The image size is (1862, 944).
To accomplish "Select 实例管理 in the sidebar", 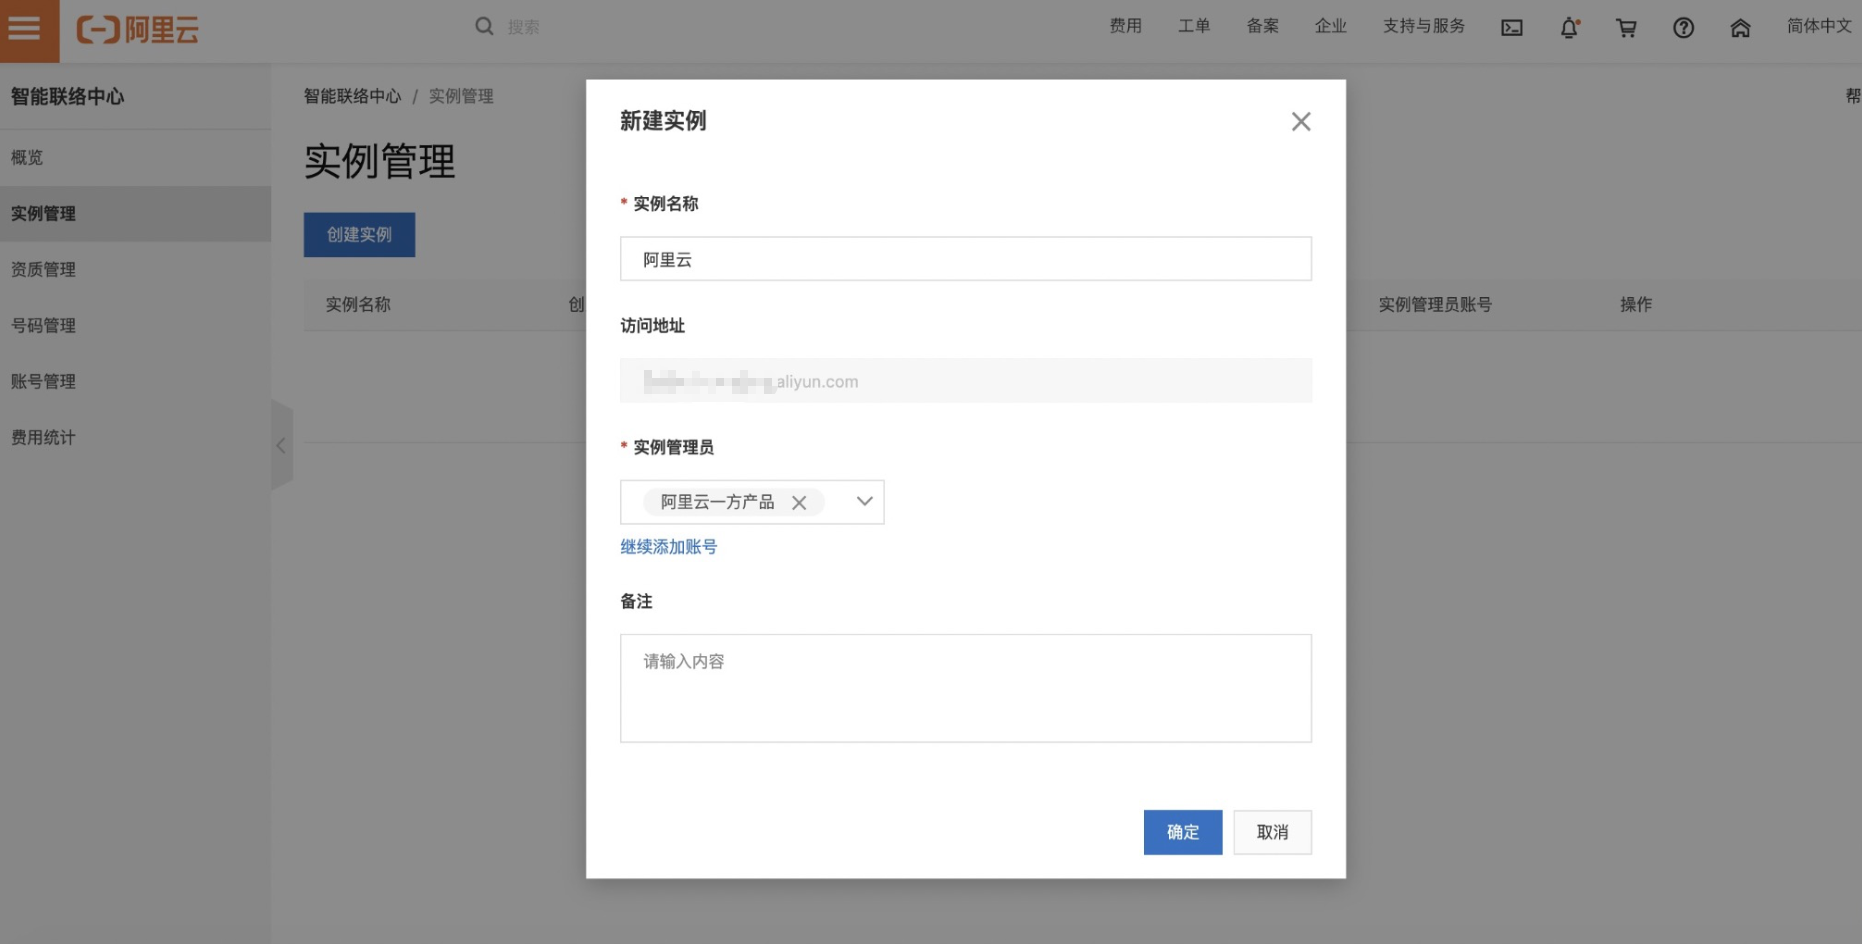I will pos(135,214).
